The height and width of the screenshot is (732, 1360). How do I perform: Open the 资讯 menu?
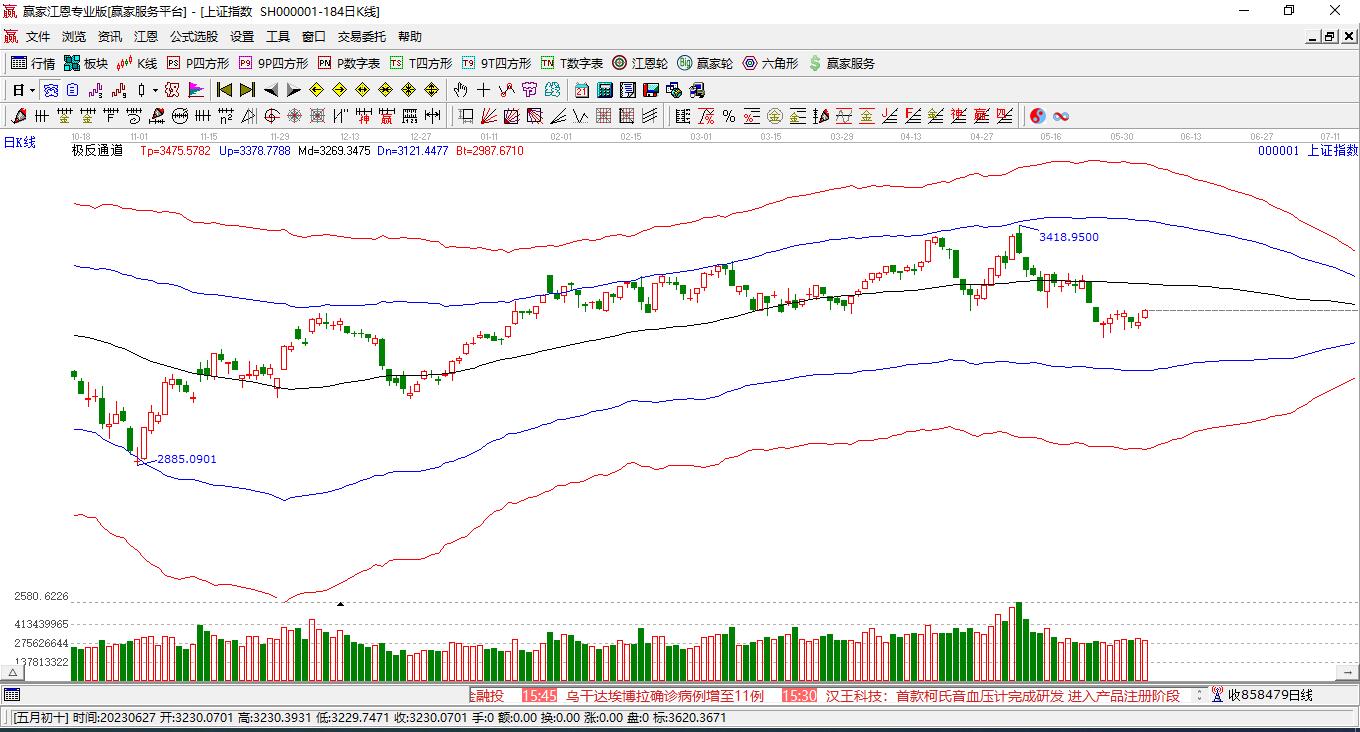[110, 36]
